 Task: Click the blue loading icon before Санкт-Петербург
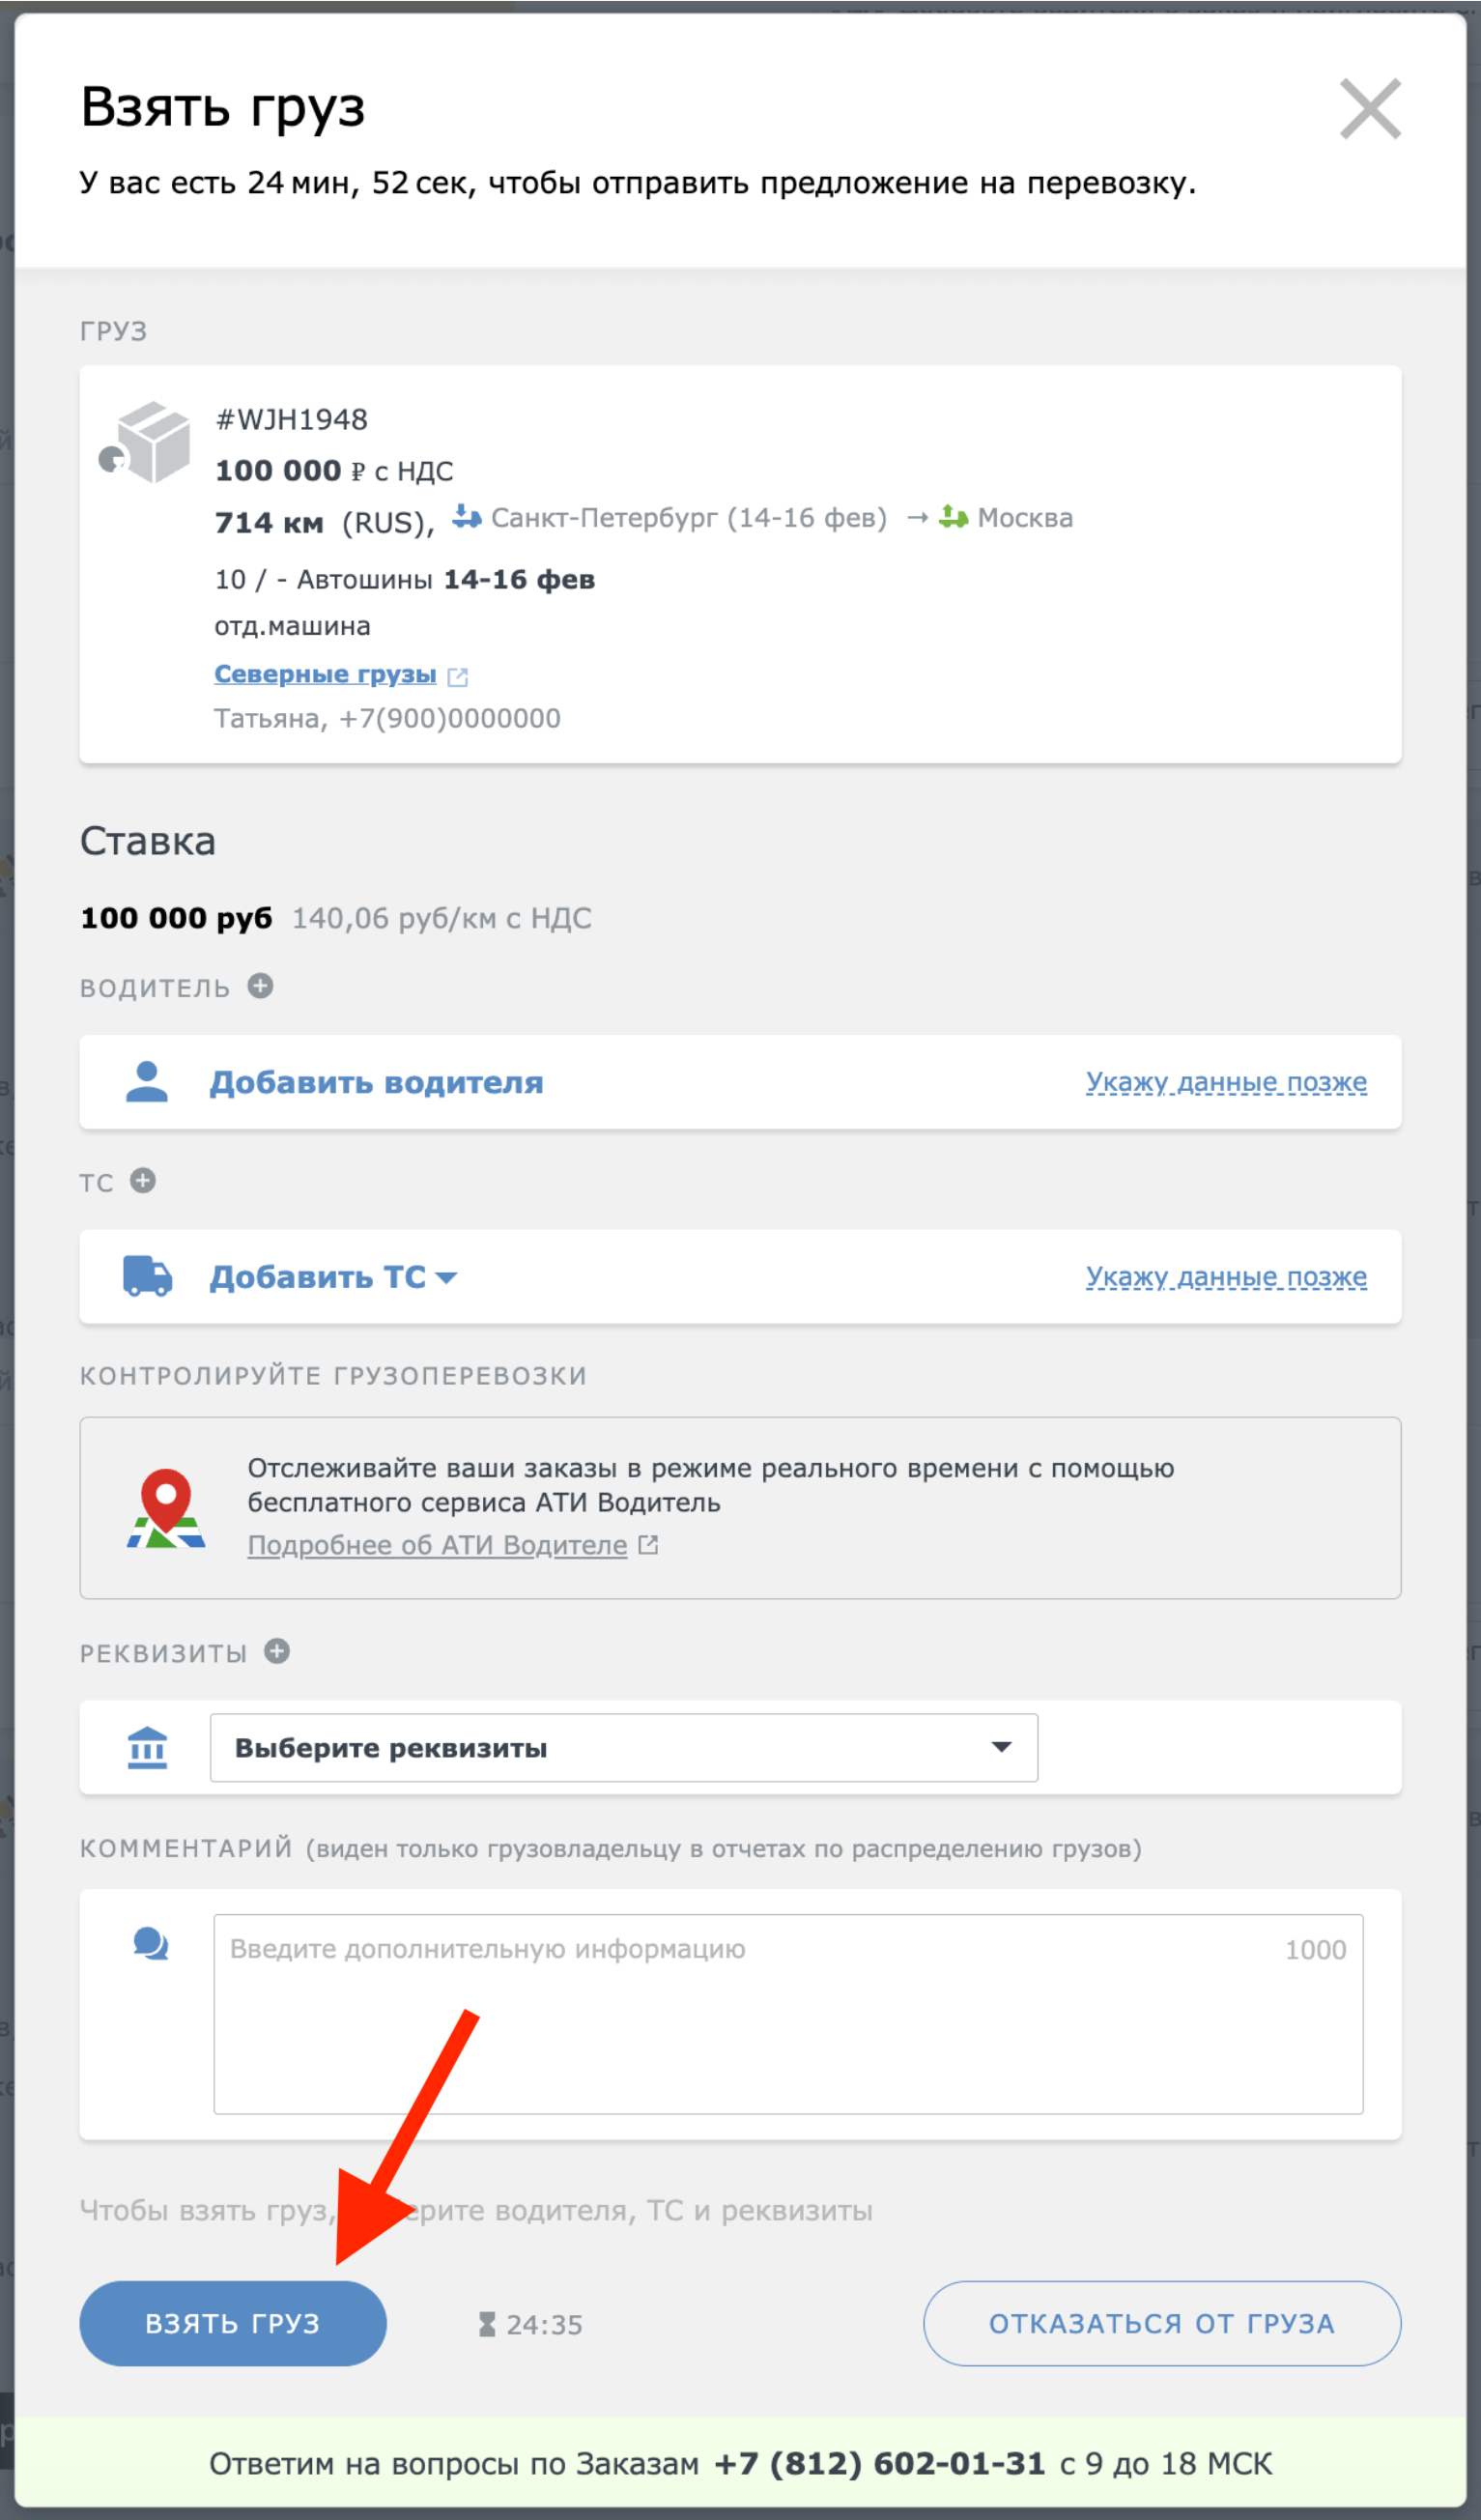466,516
